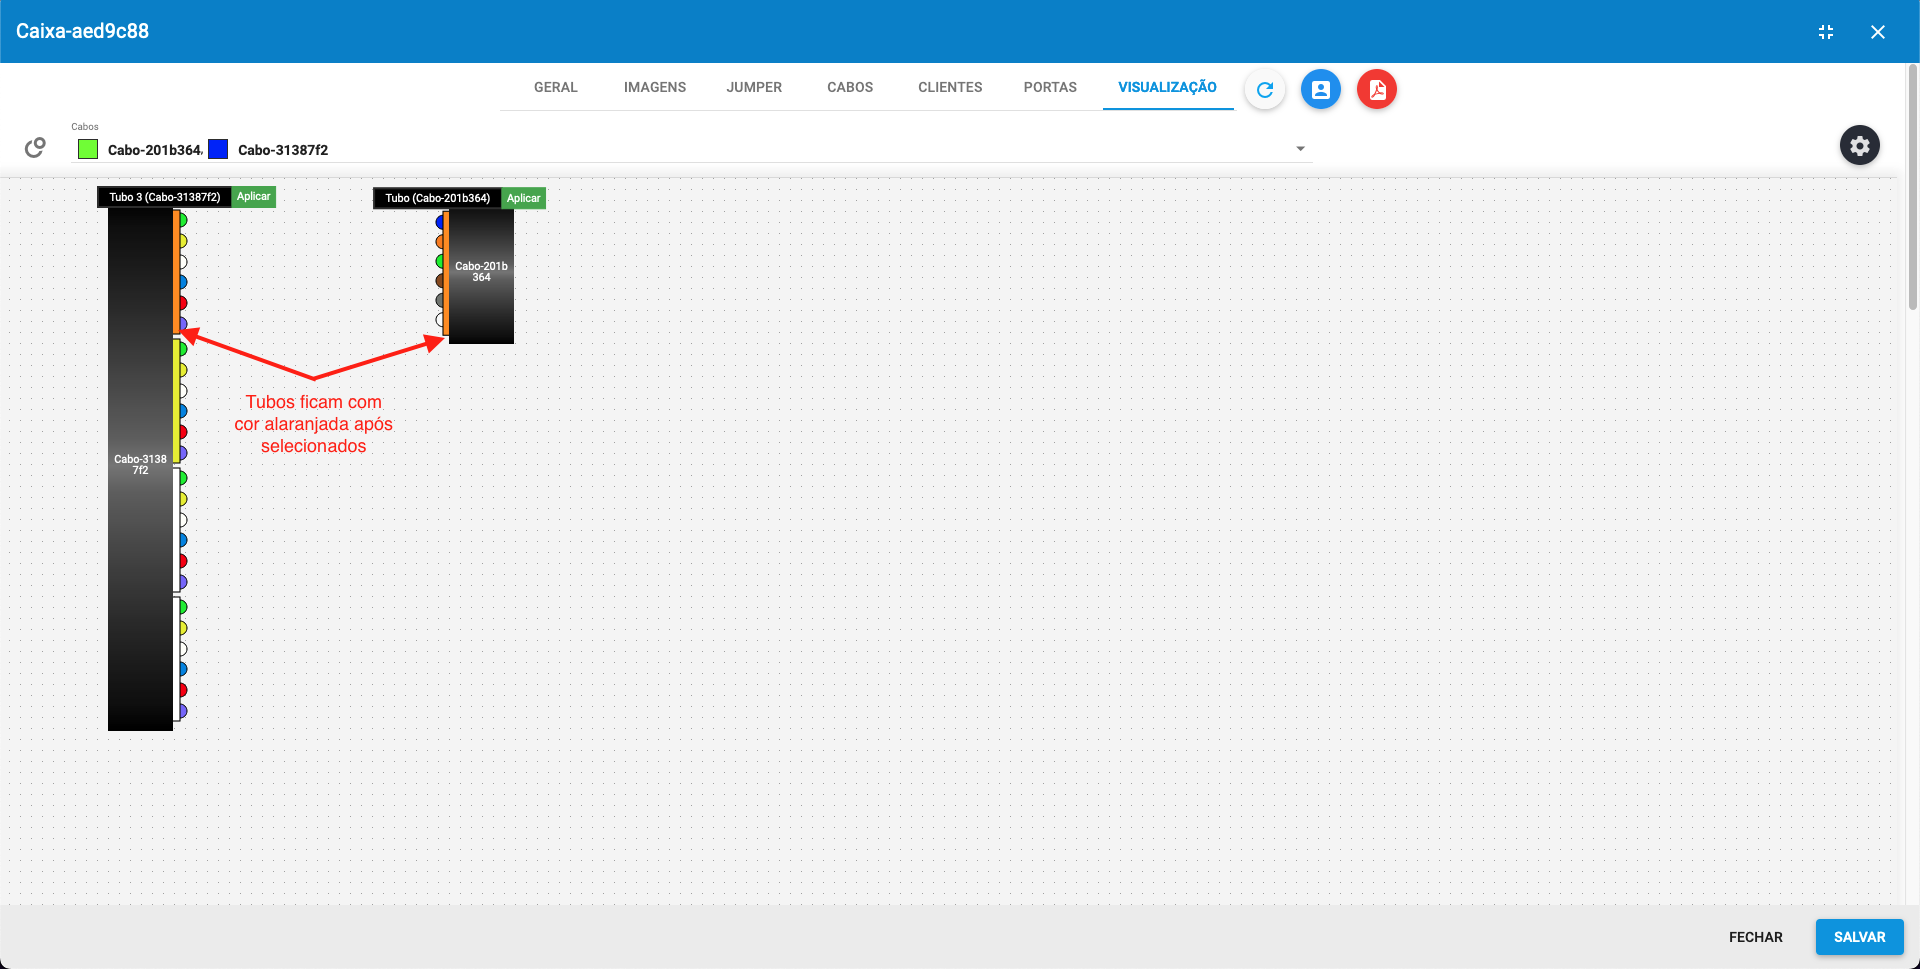Select violet fiber in bottom tube of Cabo-31387f2
Screen dimensions: 1920x969
(183, 711)
